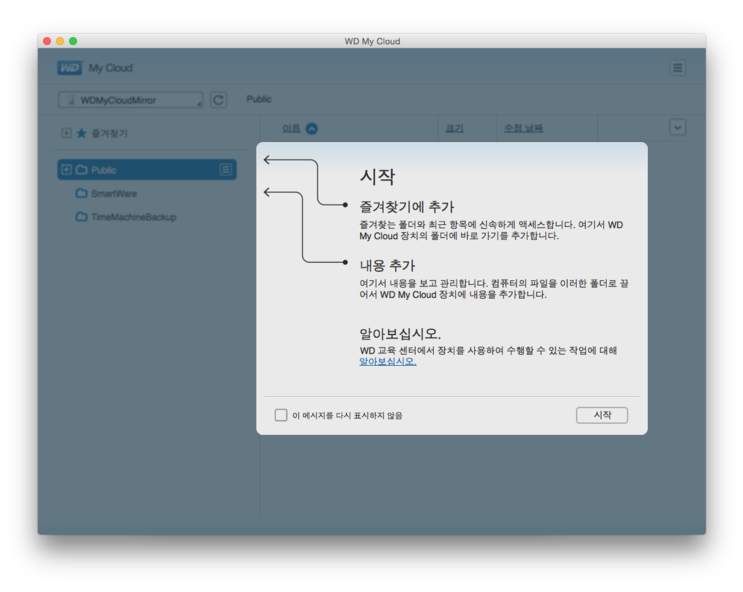Click the 즐겨찾기에 추가 heading
This screenshot has height=592, width=743.
click(407, 207)
